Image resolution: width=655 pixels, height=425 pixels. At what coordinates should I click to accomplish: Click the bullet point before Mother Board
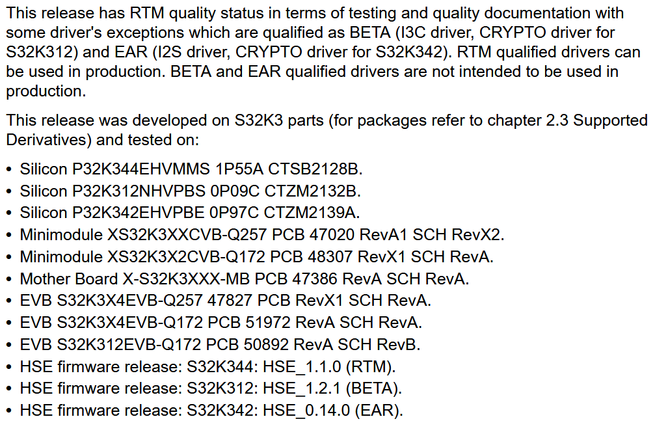[9, 278]
